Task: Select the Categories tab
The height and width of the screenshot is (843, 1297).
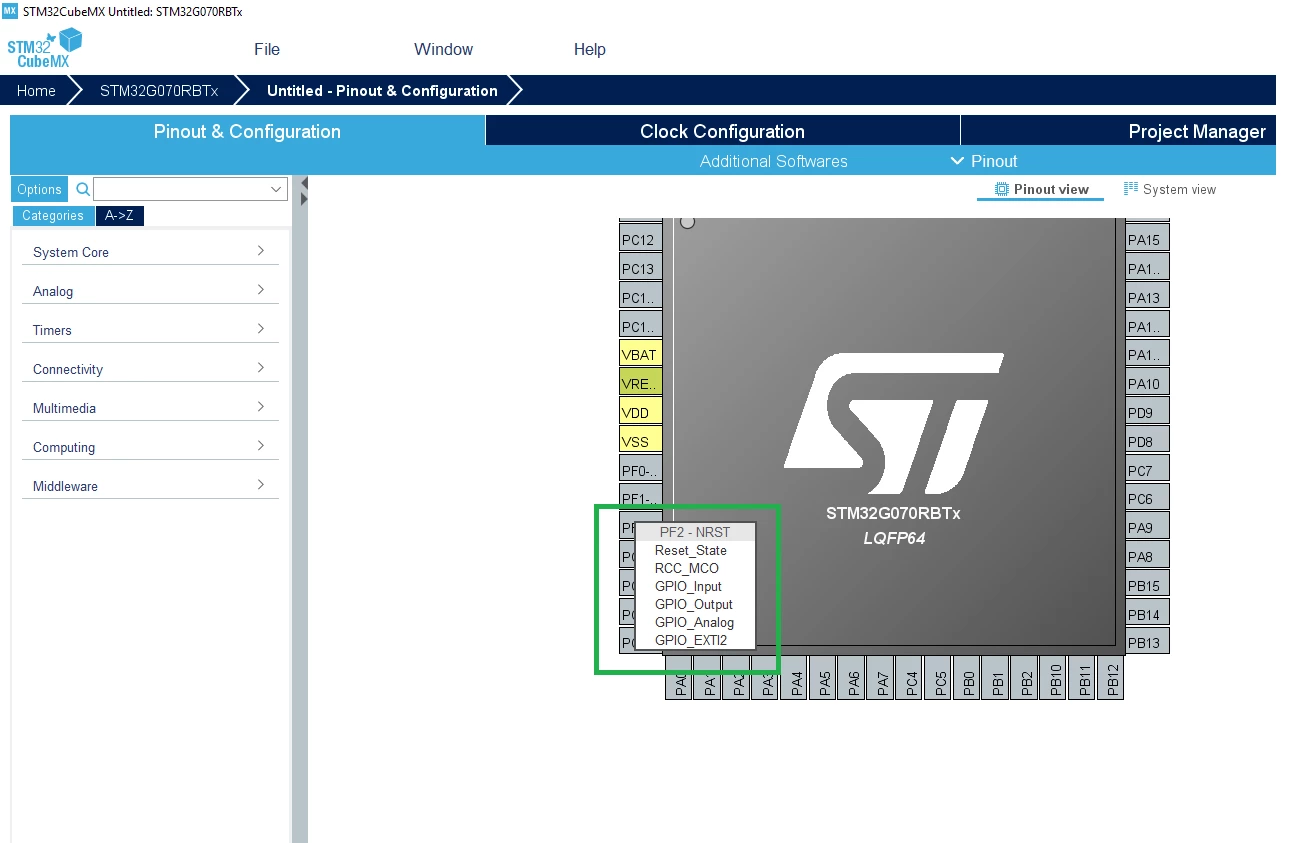Action: tap(53, 215)
